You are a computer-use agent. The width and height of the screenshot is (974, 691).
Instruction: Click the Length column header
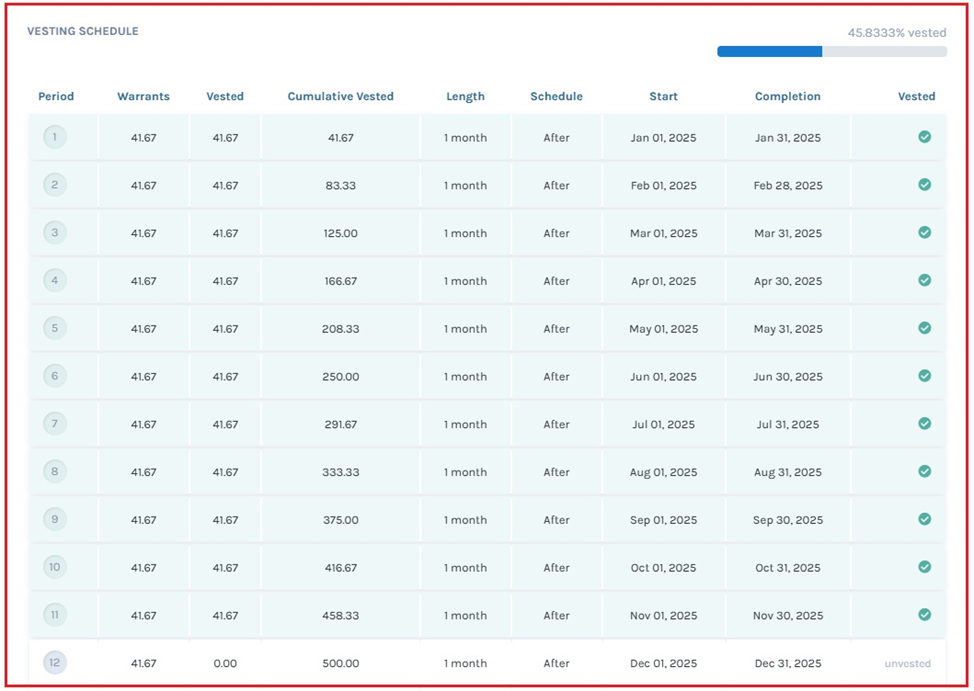coord(465,97)
